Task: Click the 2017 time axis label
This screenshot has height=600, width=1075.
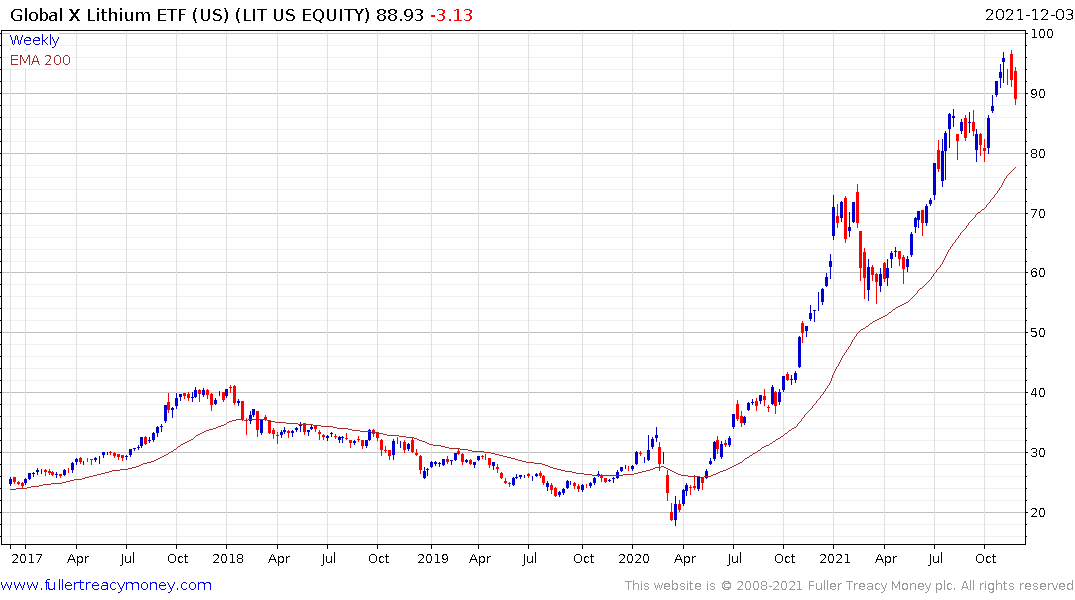Action: tap(27, 559)
